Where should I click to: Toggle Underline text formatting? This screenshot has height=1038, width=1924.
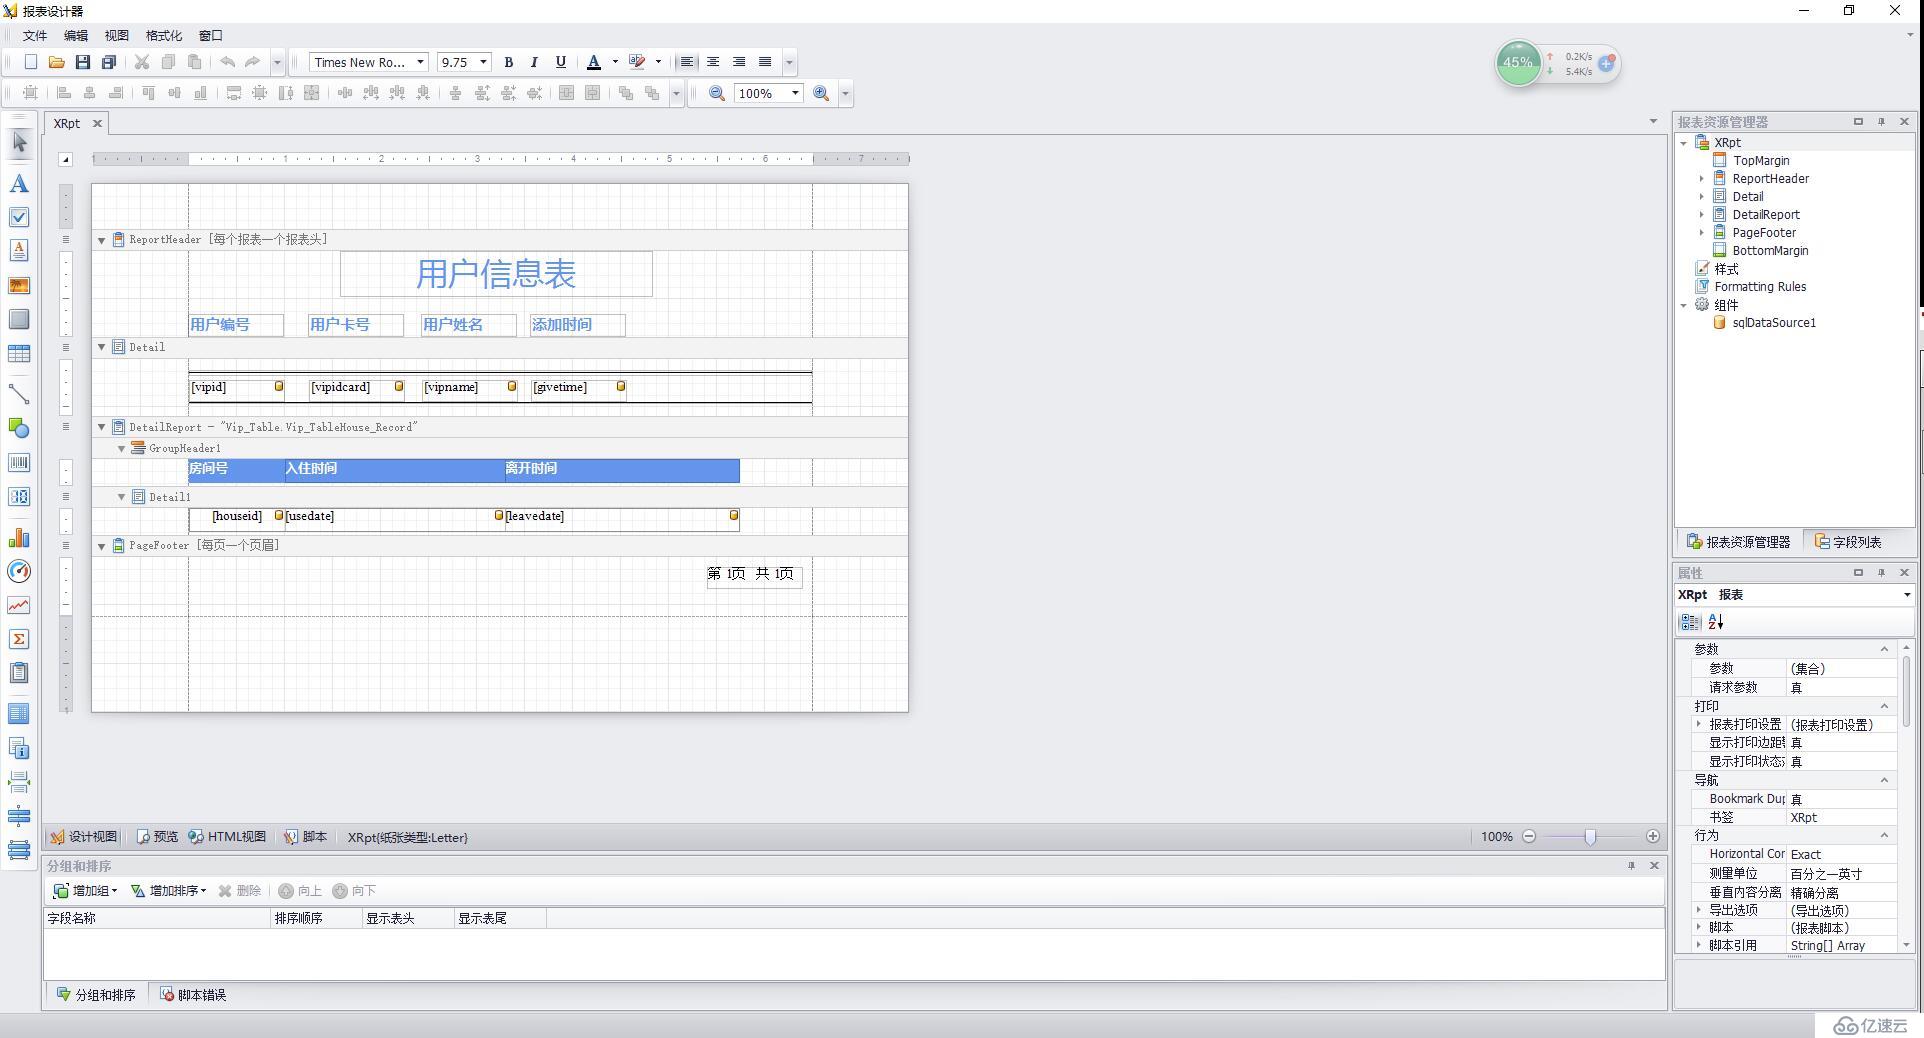561,62
